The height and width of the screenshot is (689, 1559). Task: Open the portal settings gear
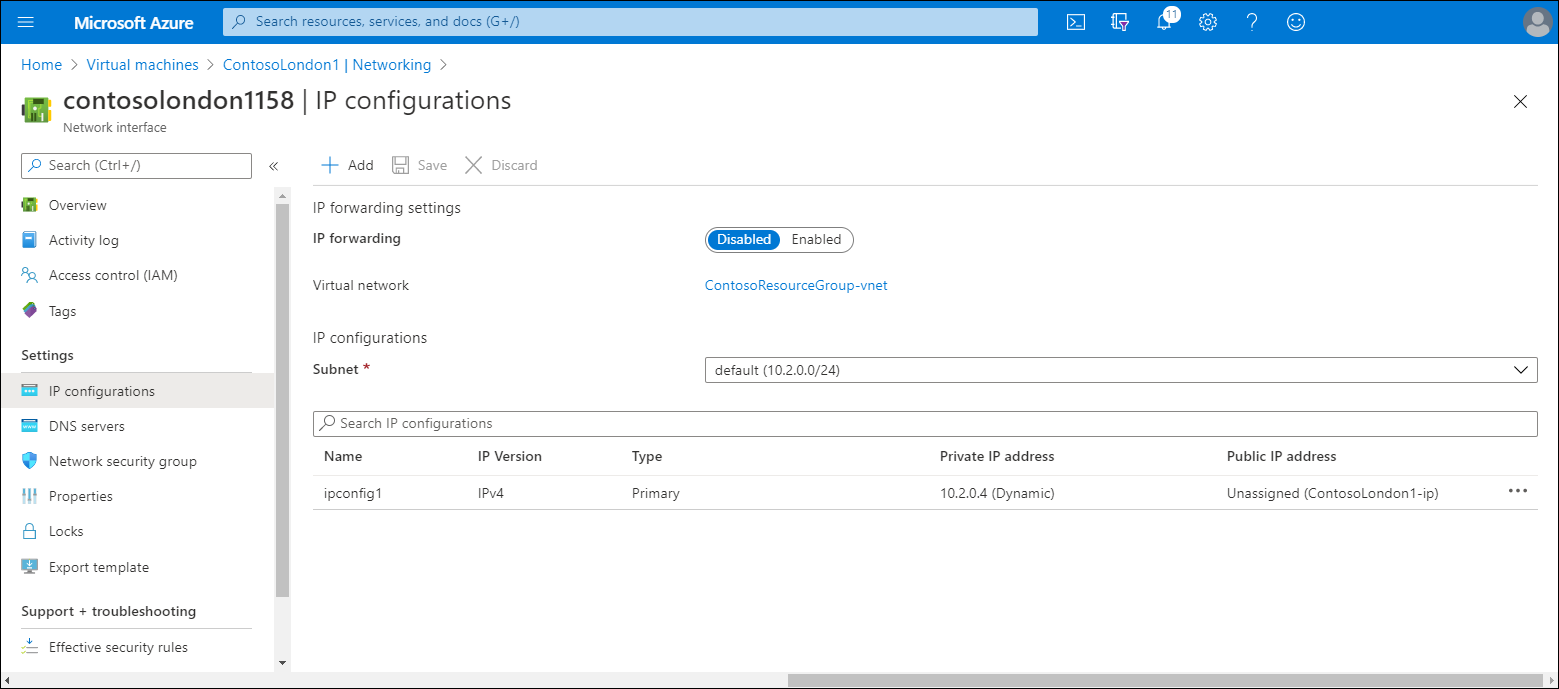tap(1207, 21)
